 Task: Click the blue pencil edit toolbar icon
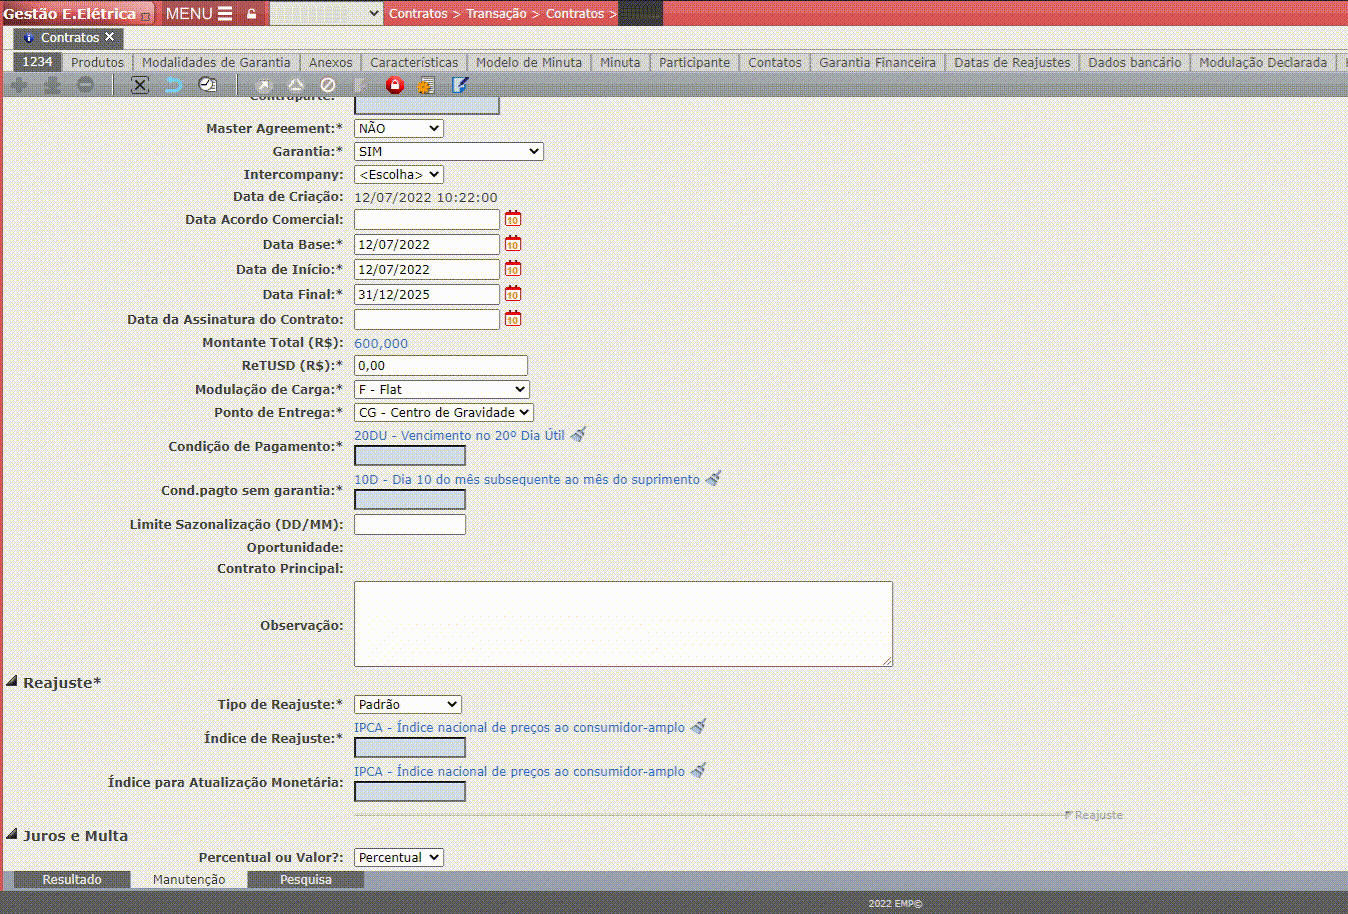click(459, 85)
